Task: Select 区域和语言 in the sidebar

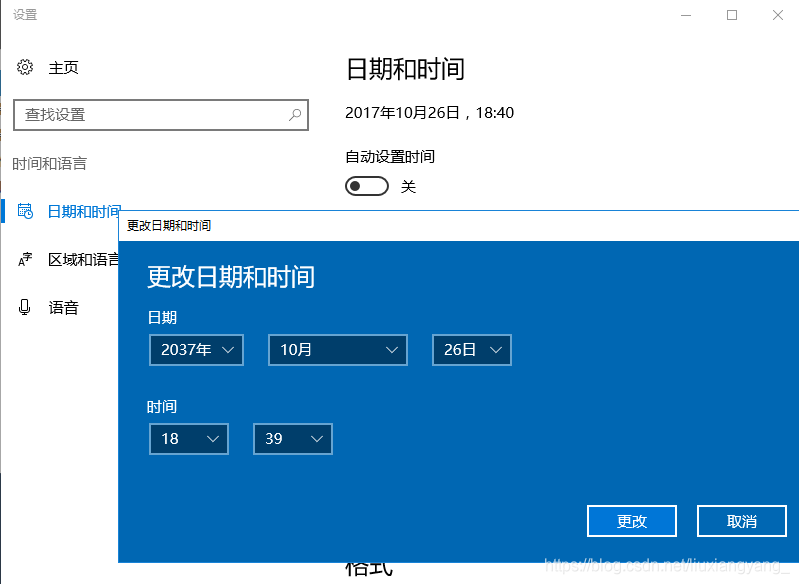Action: pos(84,260)
